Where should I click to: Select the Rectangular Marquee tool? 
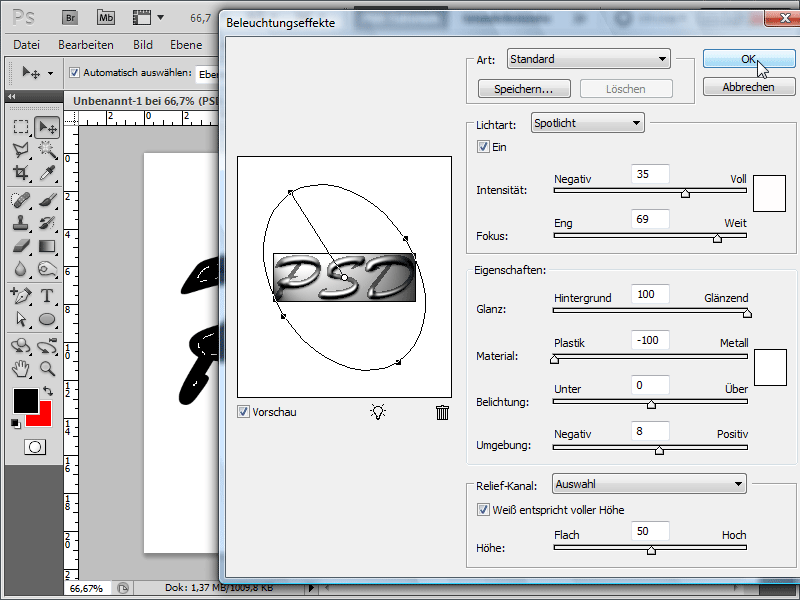21,127
